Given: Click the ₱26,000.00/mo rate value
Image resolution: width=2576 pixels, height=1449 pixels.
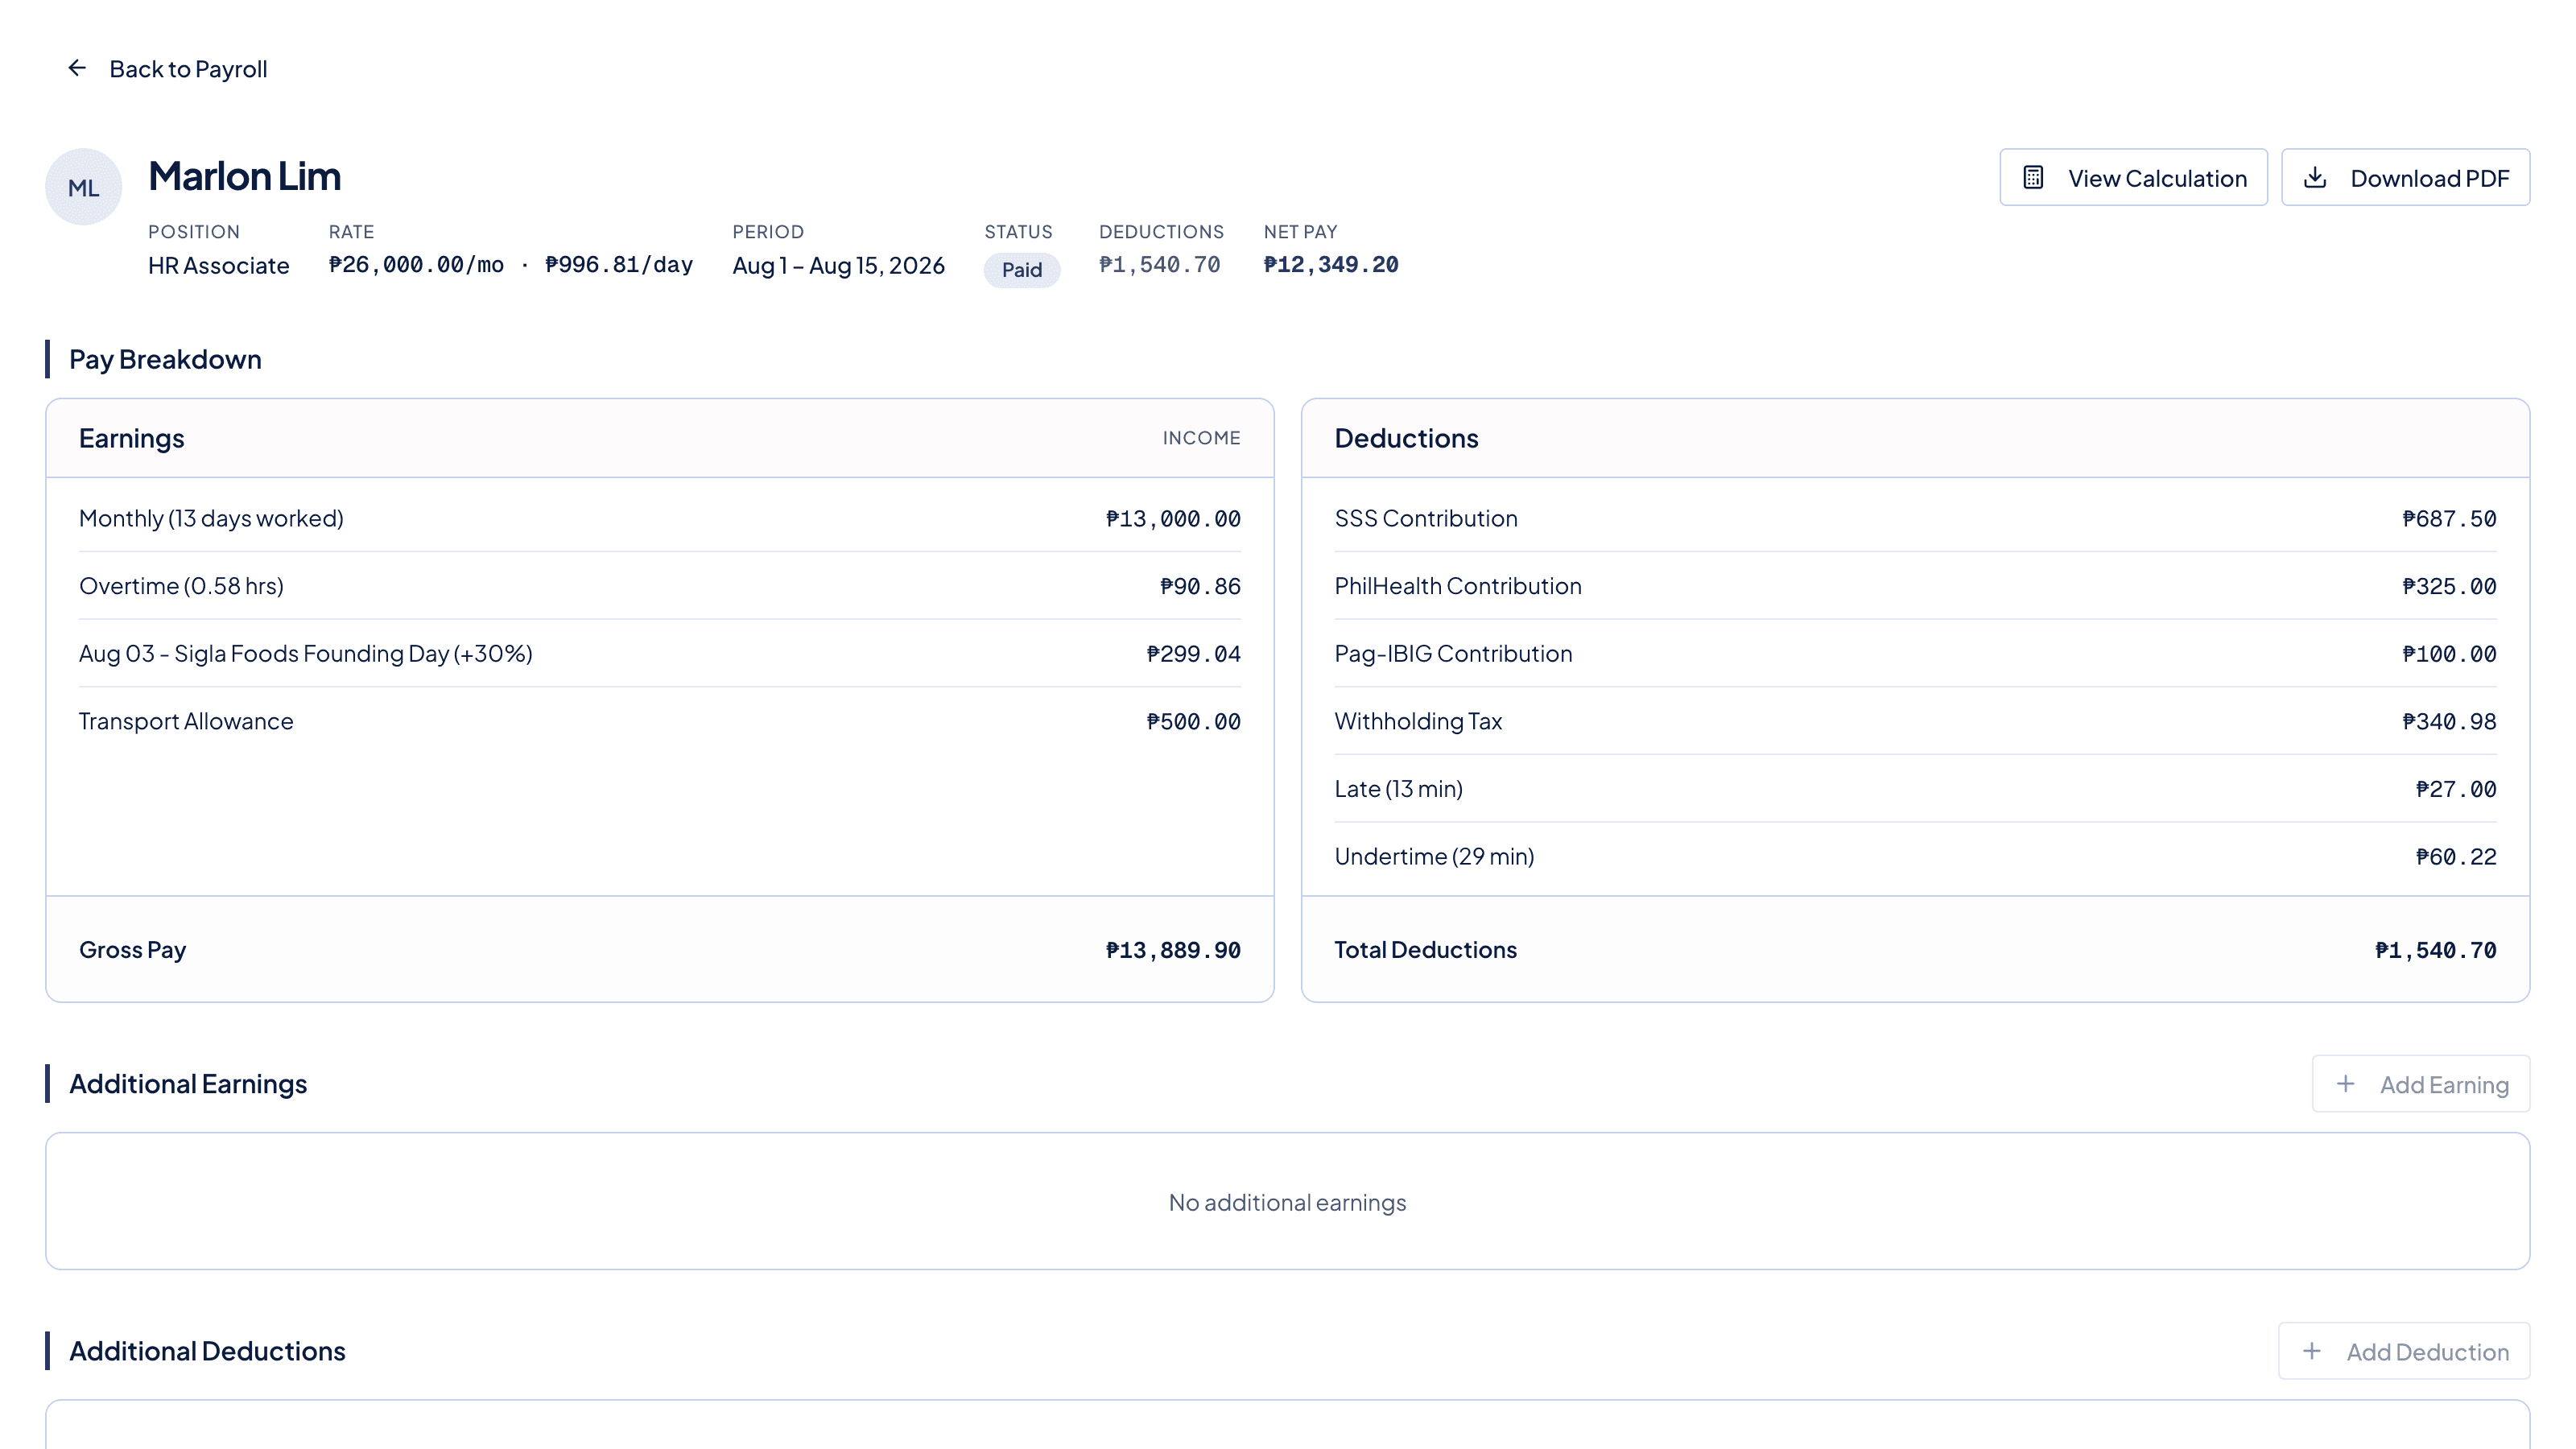Looking at the screenshot, I should click(416, 265).
